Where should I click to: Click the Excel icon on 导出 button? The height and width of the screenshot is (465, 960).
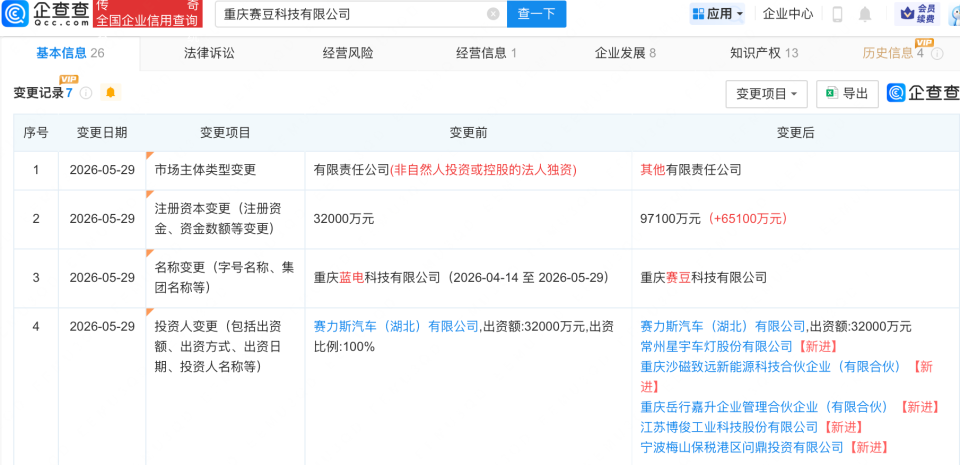click(831, 94)
